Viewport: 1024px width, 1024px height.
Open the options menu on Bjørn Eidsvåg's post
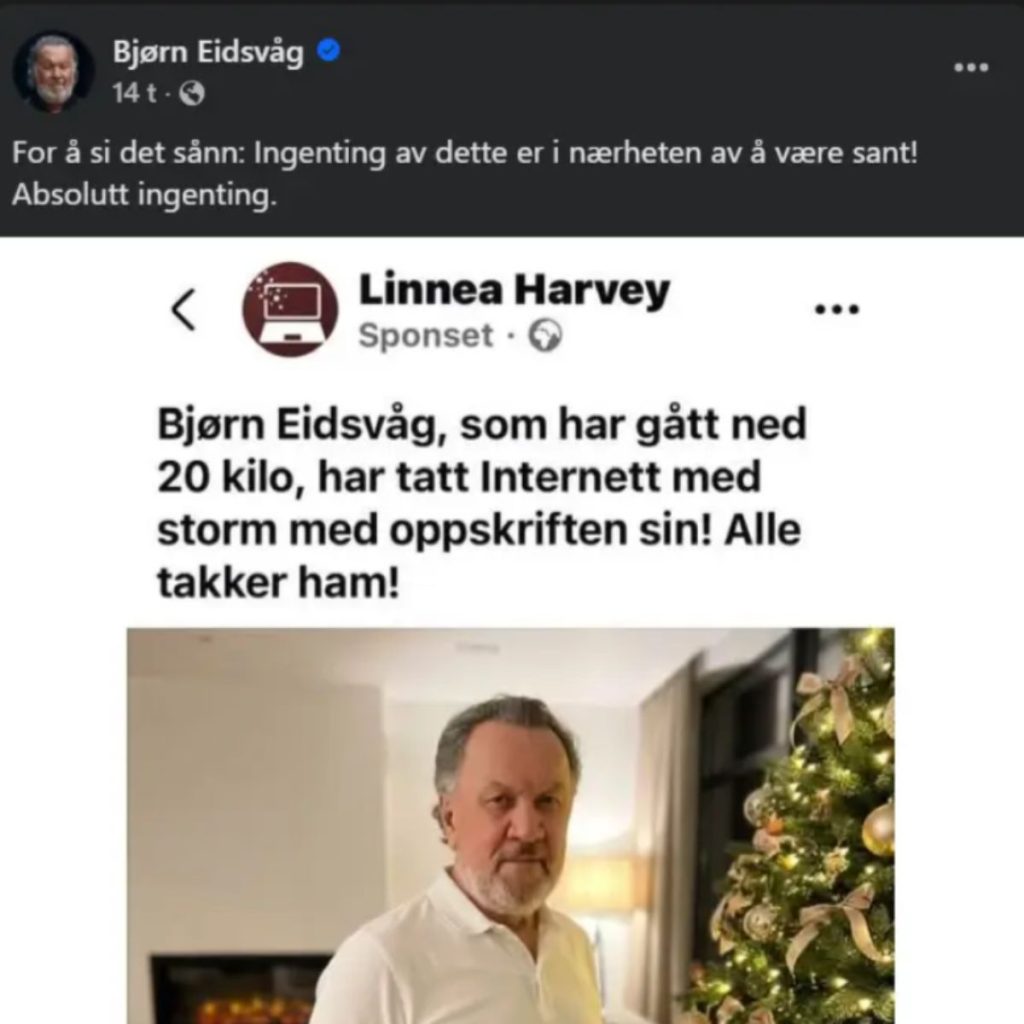click(971, 67)
